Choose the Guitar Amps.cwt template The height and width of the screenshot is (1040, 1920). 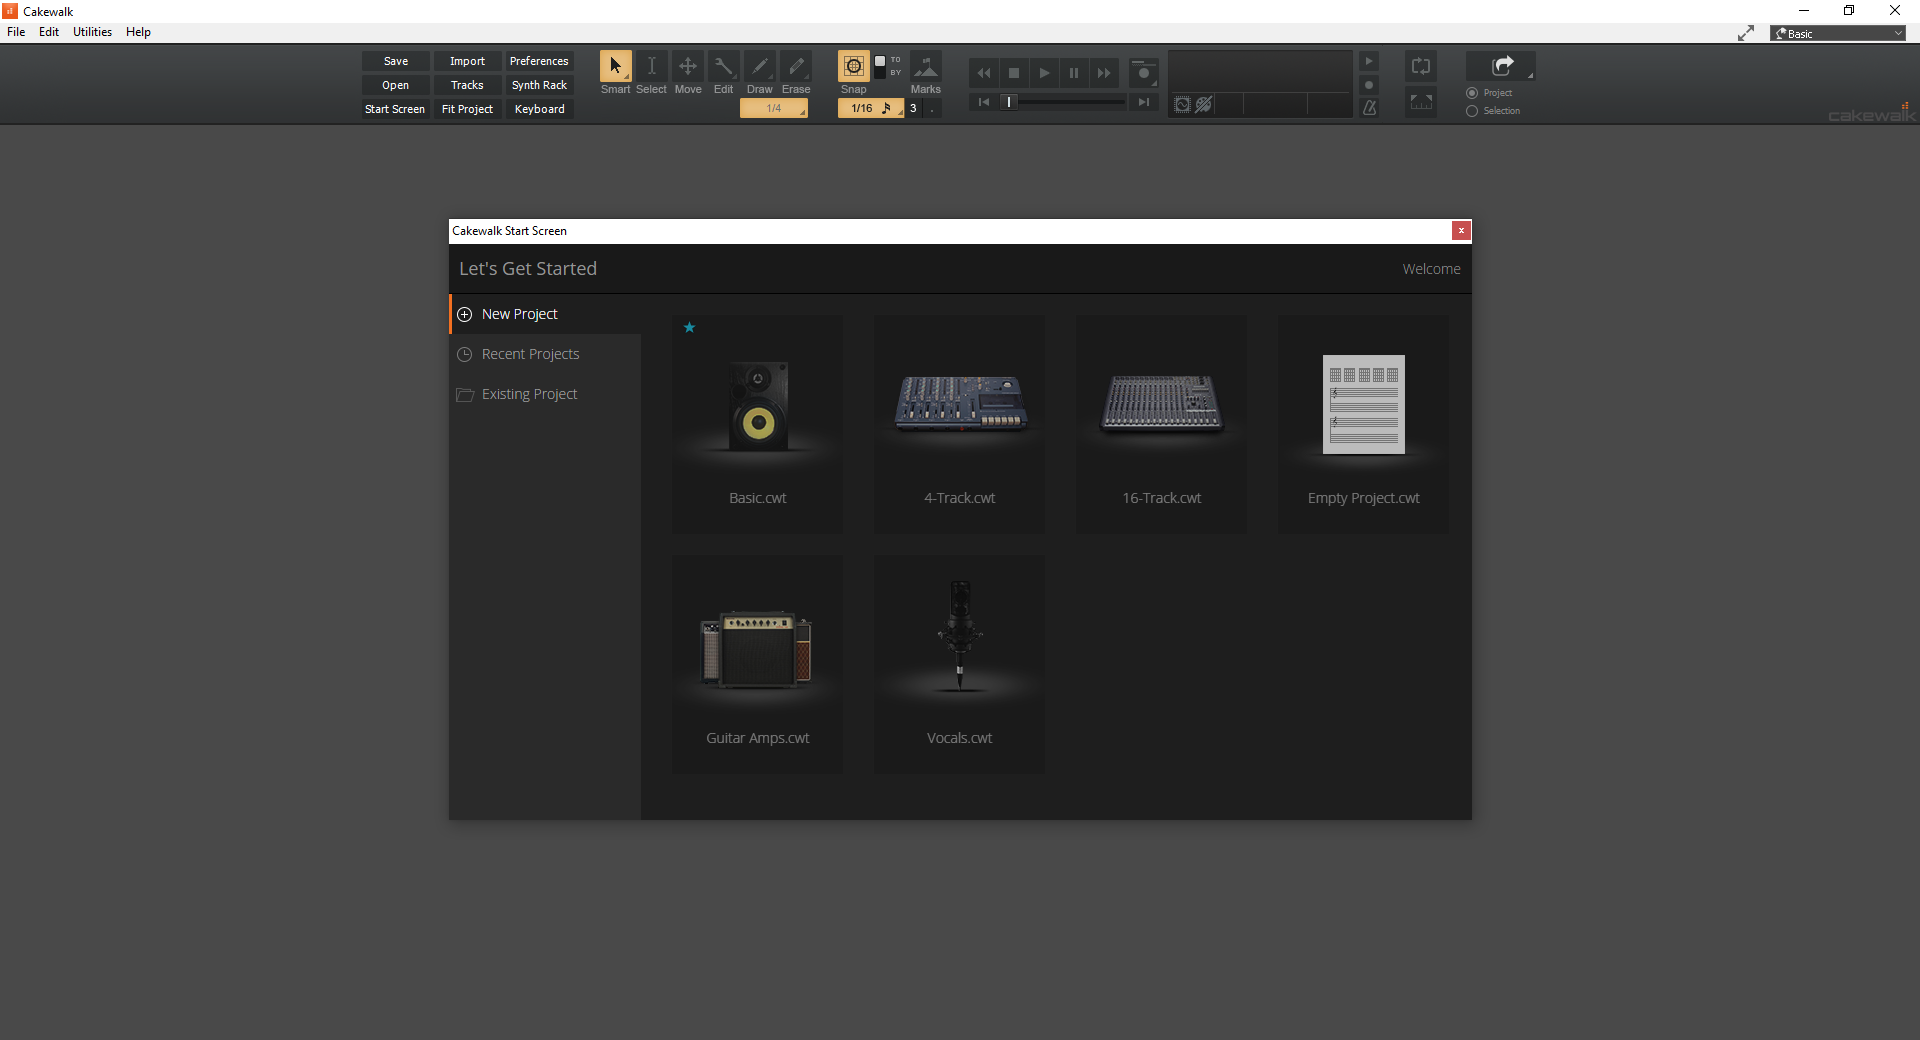point(757,664)
